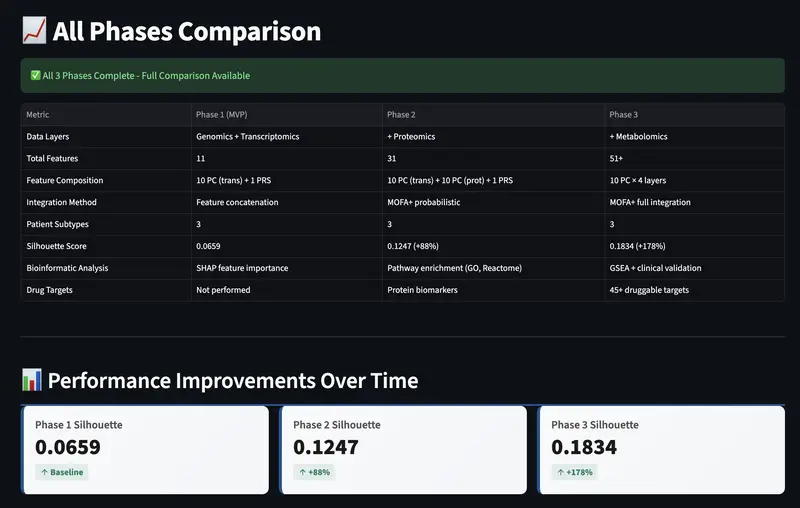Screen dimensions: 800x508
Task: Click the chart emoji beside All Phases Comparison
Action: tap(34, 31)
